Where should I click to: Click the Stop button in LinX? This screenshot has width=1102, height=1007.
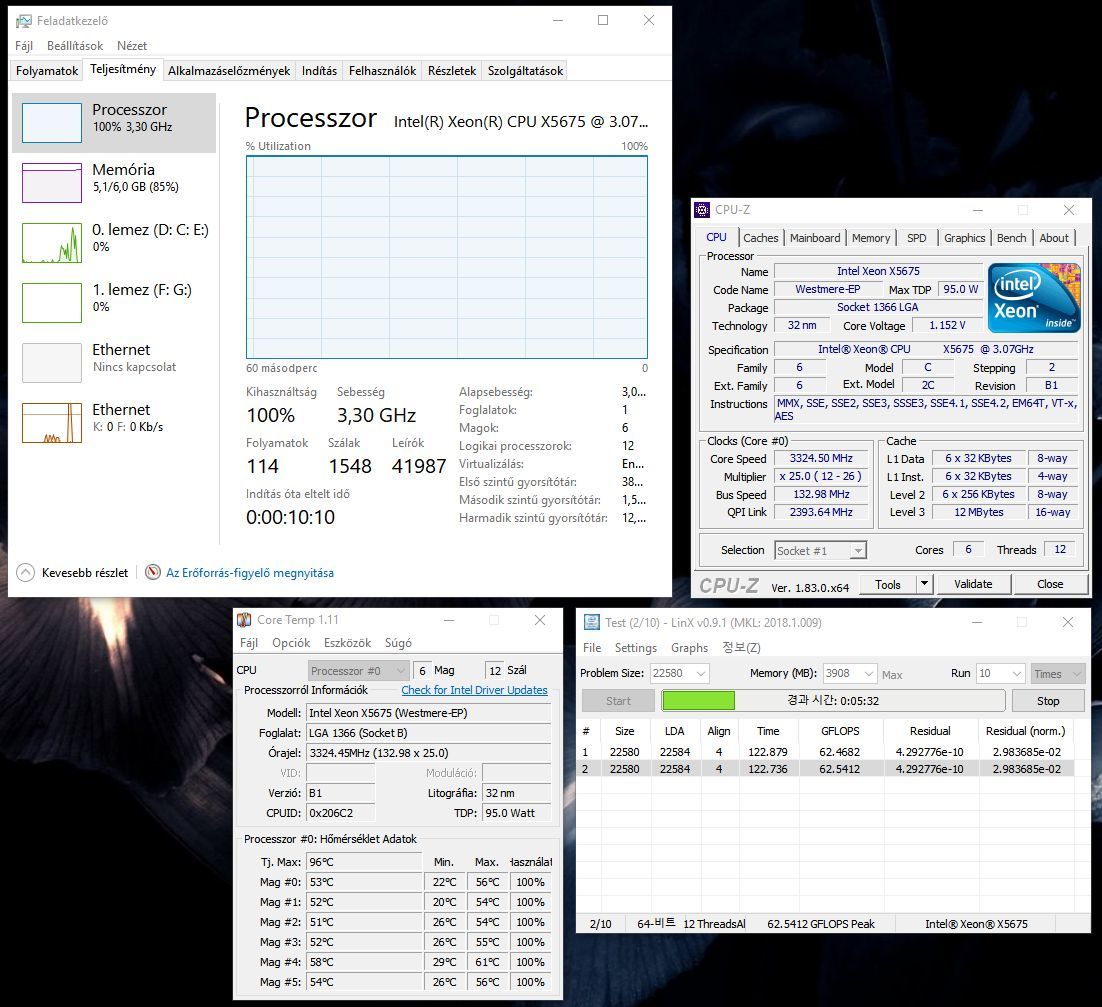tap(1047, 701)
